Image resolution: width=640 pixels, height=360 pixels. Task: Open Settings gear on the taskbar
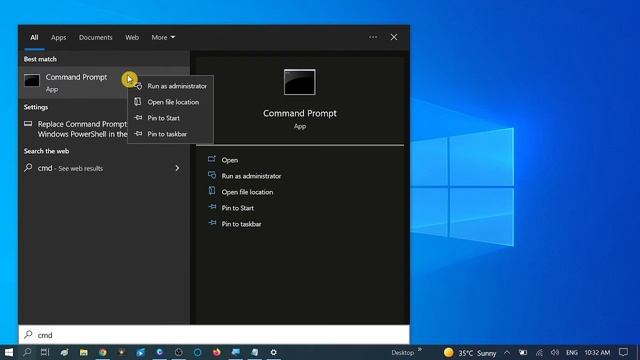pos(273,352)
